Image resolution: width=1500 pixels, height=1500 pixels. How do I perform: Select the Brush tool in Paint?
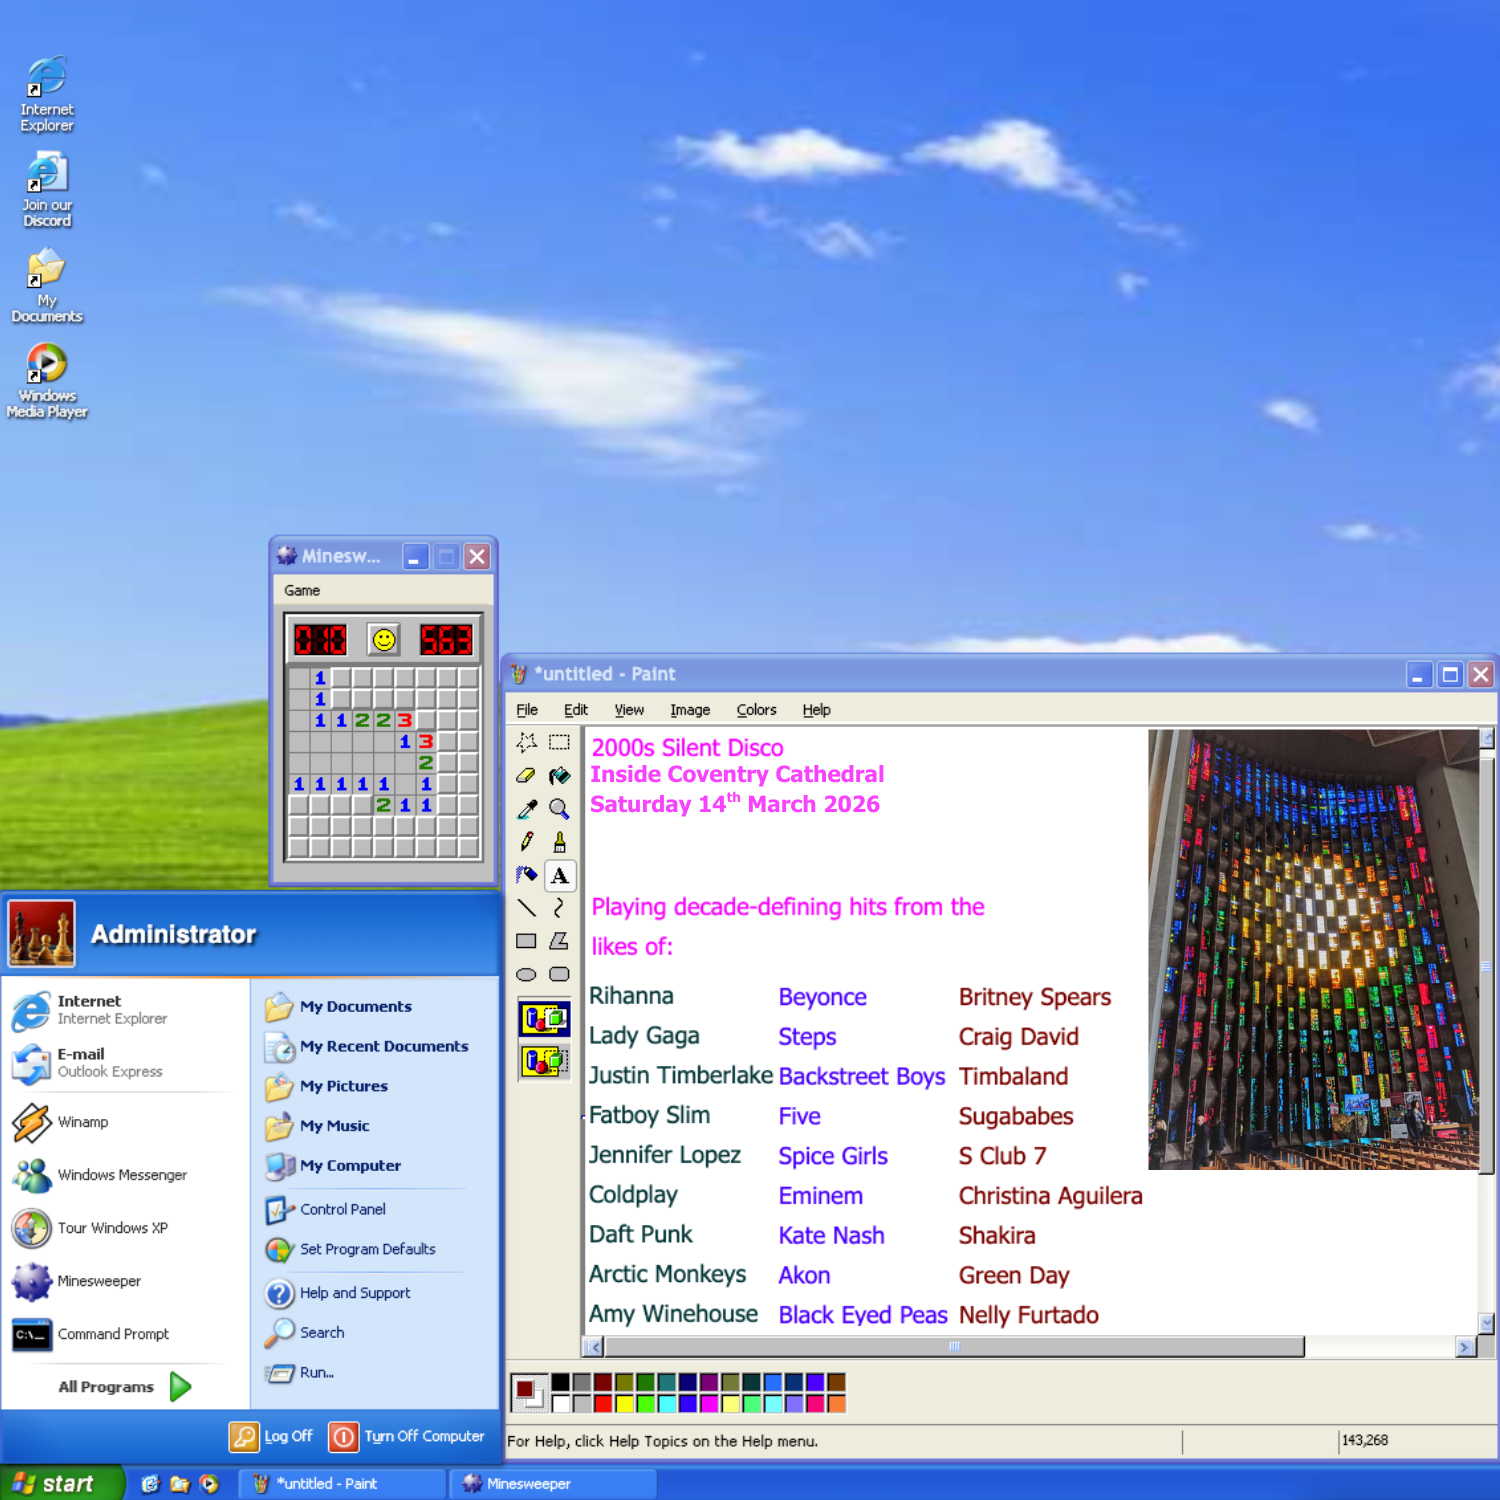560,842
